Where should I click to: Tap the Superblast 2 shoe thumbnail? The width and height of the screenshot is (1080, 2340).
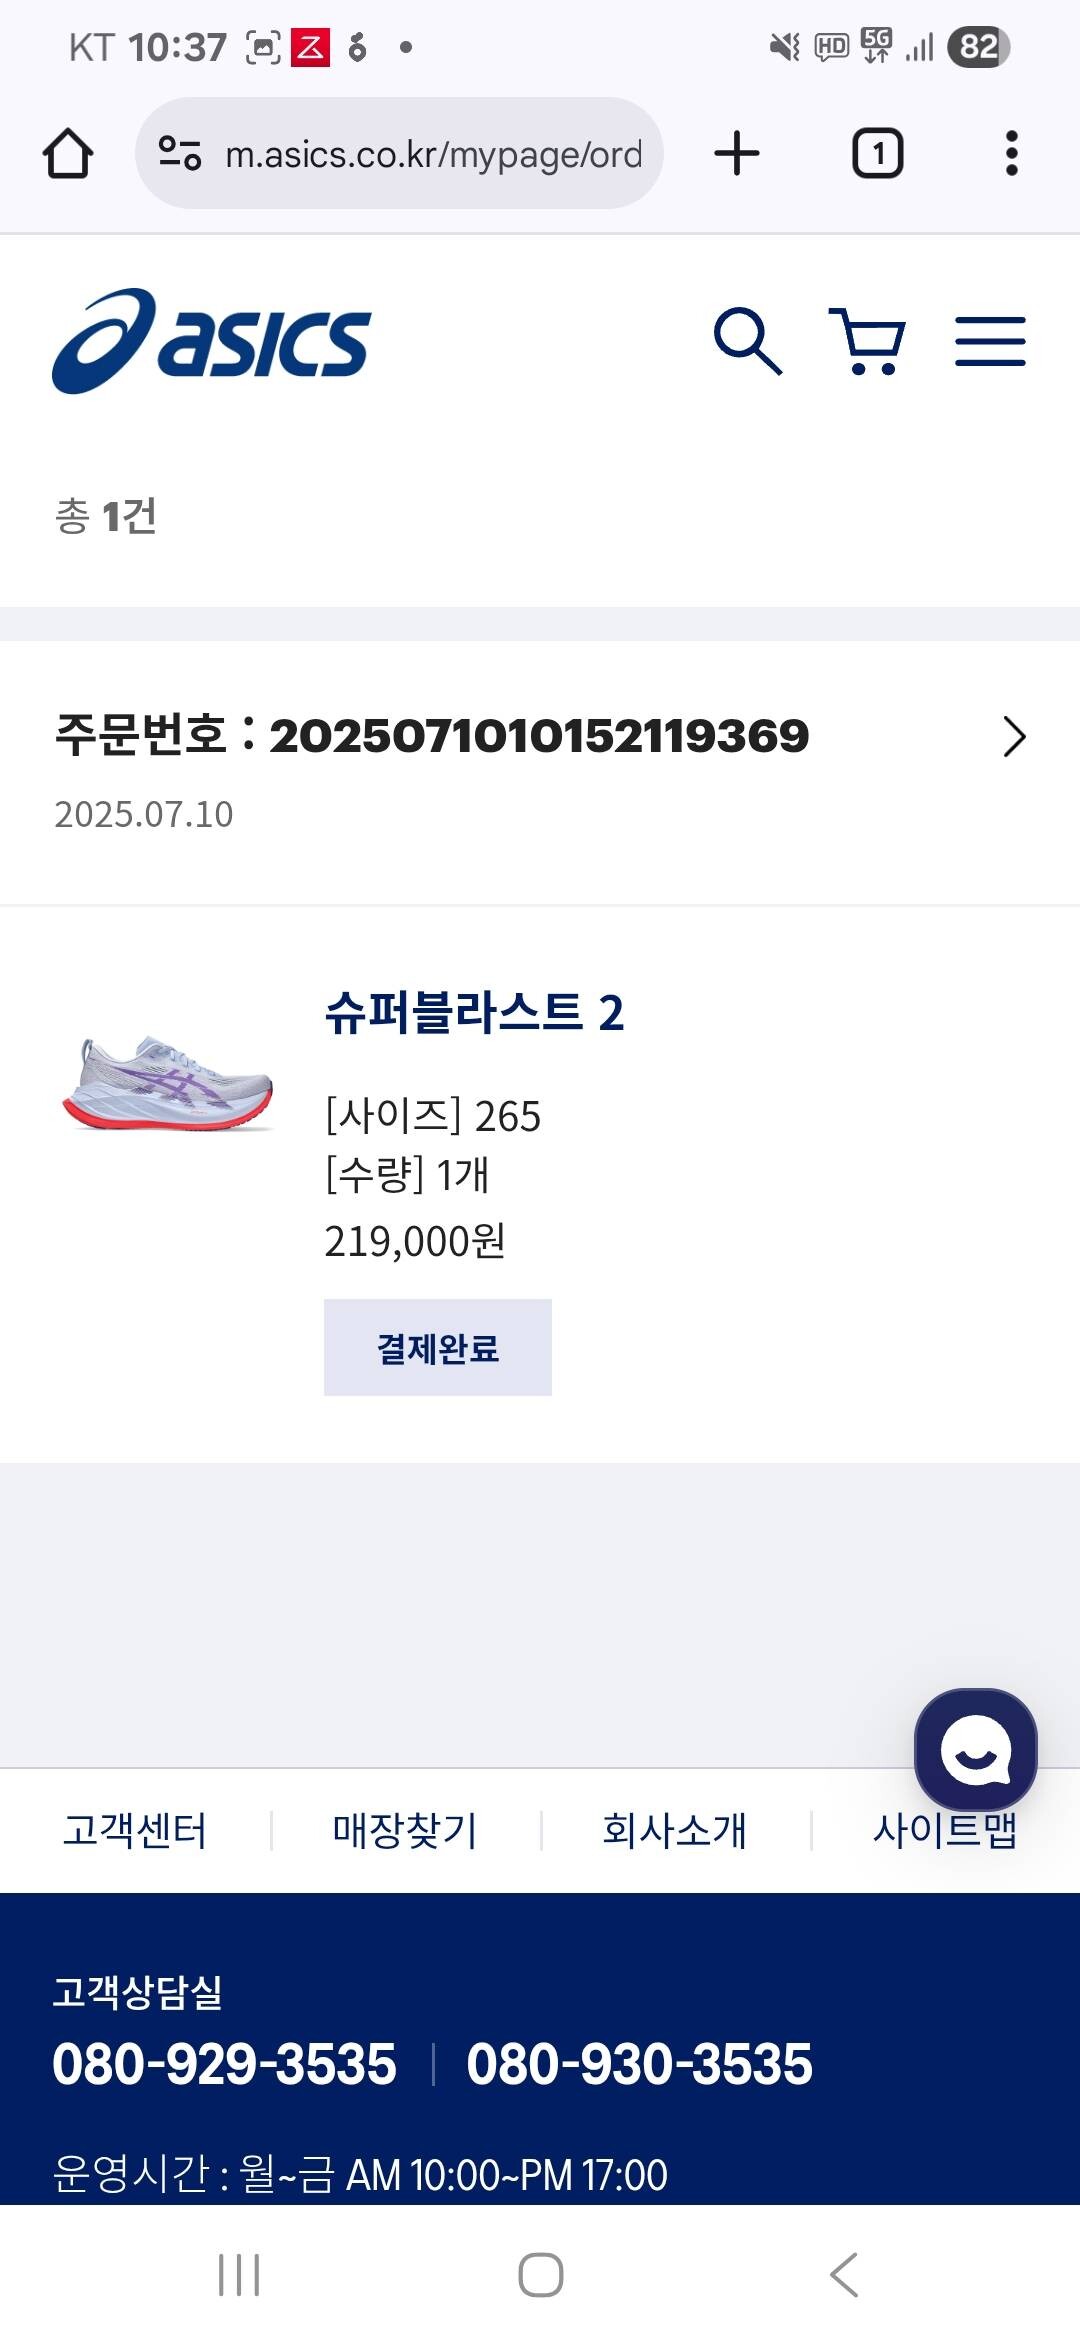[168, 1085]
